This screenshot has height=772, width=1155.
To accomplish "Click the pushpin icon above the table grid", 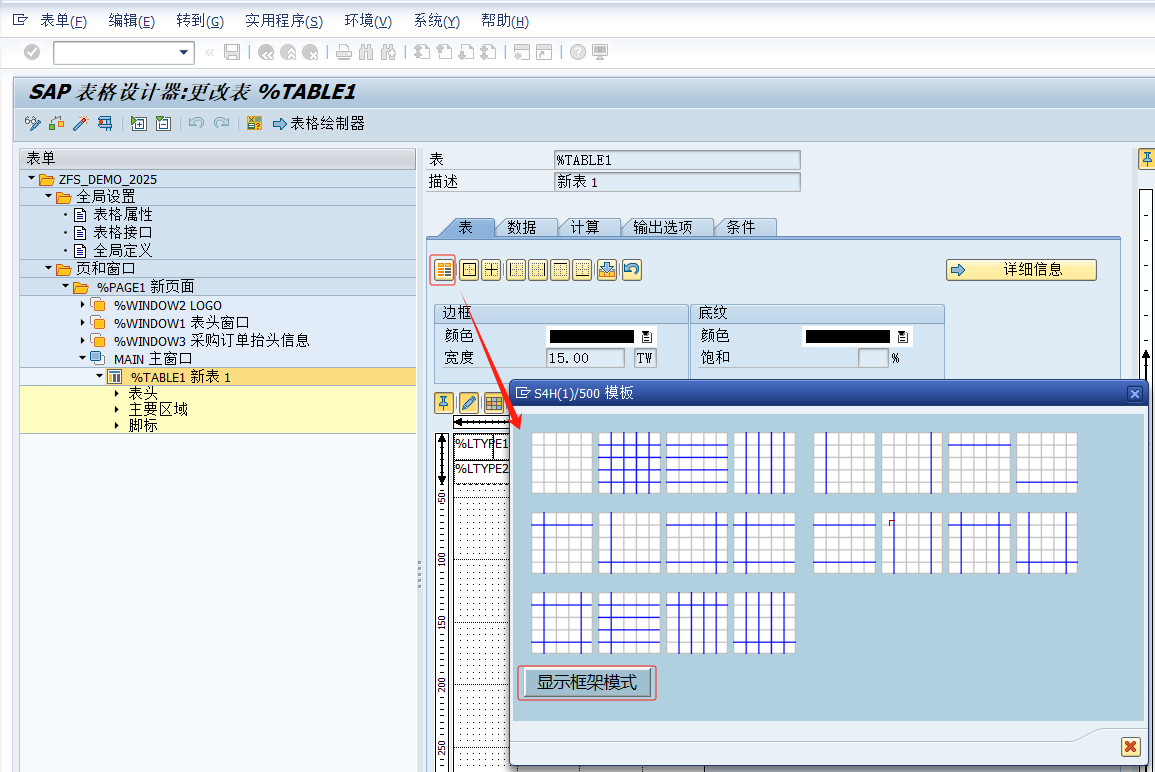I will click(443, 402).
